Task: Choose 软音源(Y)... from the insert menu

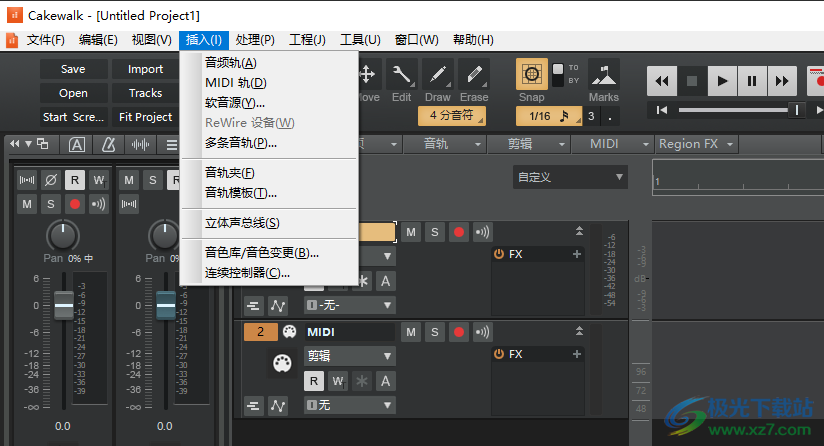Action: click(x=269, y=103)
